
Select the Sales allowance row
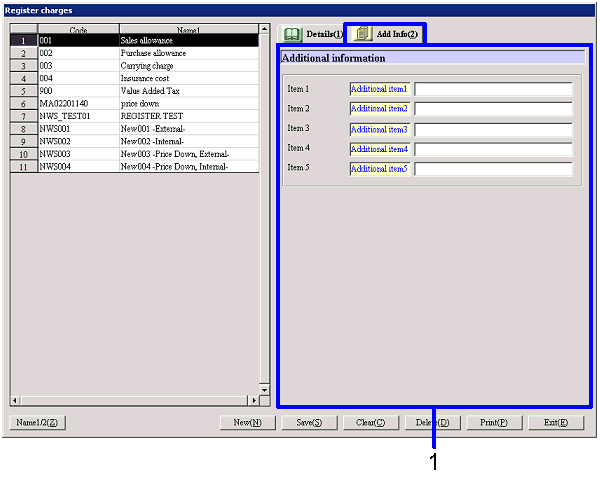click(x=187, y=41)
